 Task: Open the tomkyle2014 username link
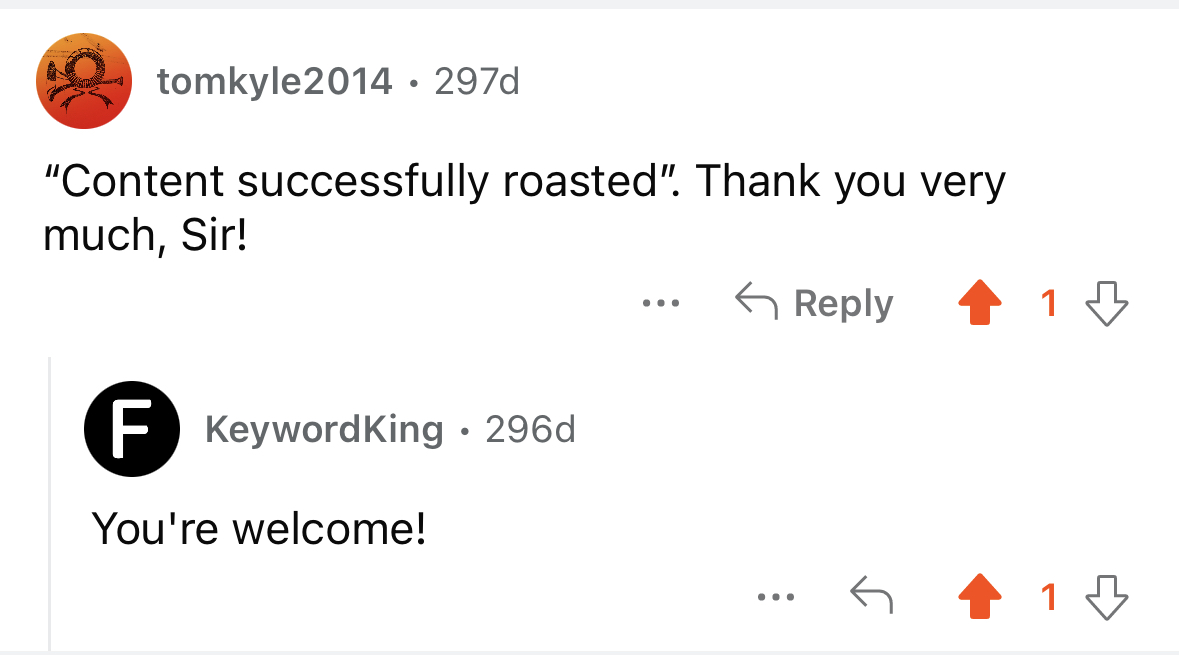coord(274,81)
